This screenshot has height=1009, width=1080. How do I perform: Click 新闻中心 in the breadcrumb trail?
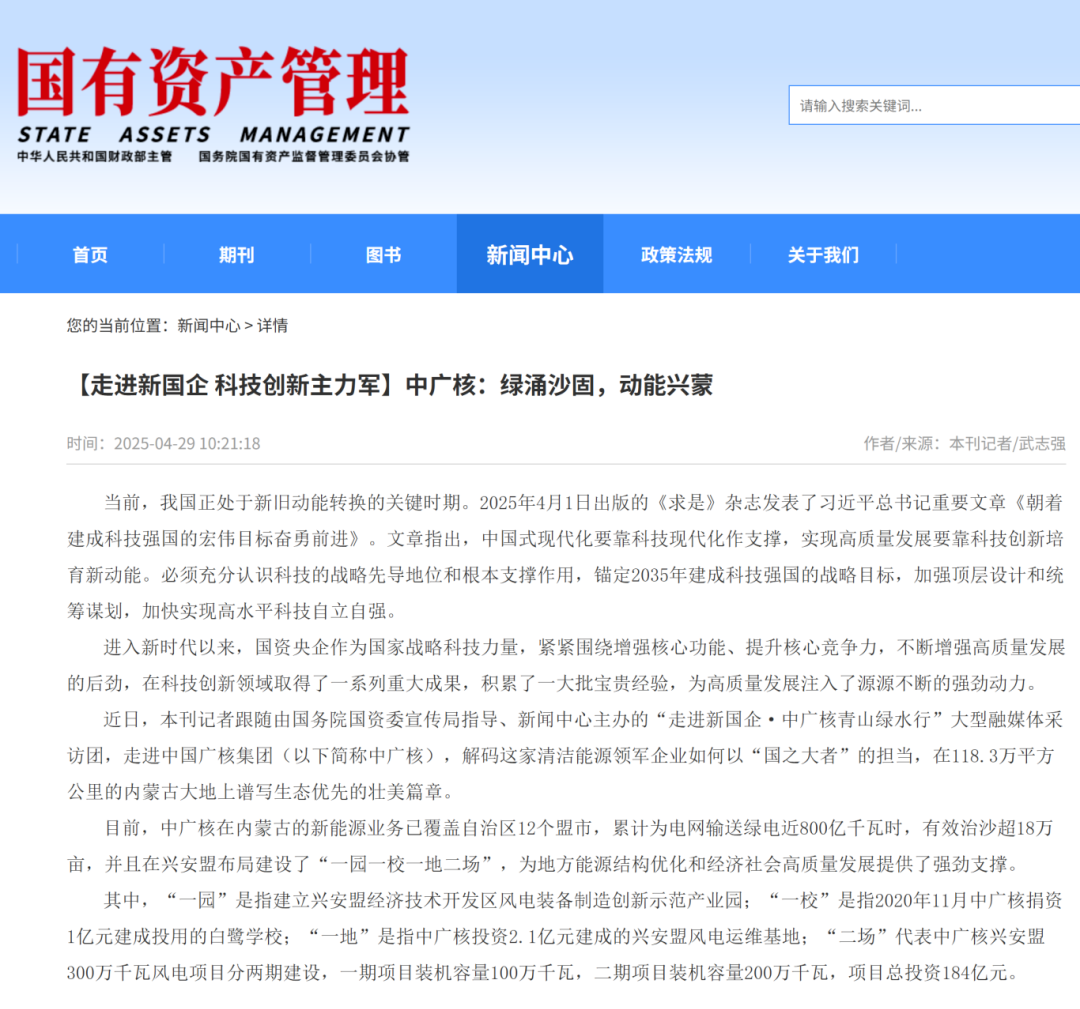[208, 325]
